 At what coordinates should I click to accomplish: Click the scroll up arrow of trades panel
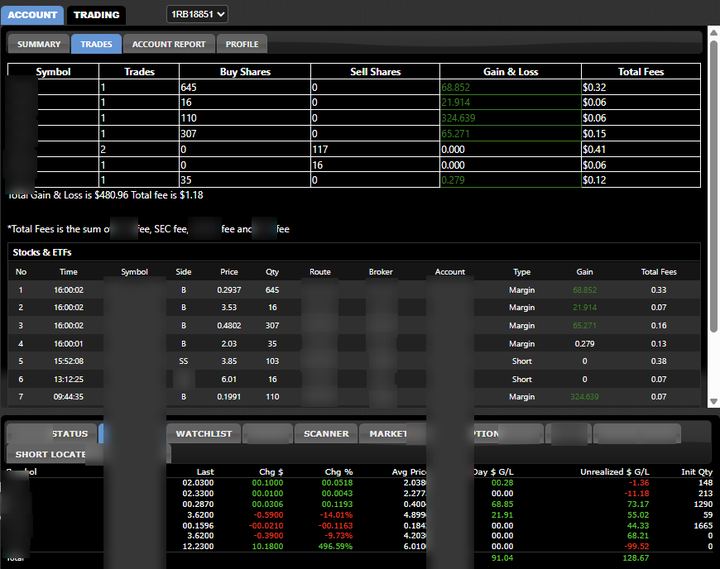(713, 33)
